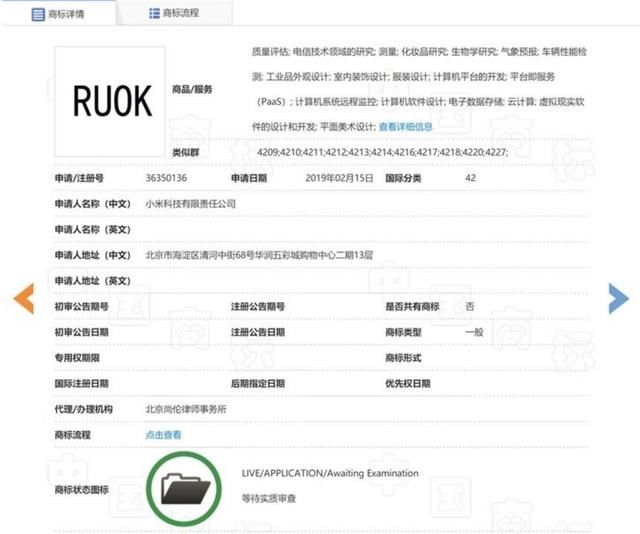The height and width of the screenshot is (534, 640).
Task: Click the 注册公告日期 label
Action: [258, 332]
